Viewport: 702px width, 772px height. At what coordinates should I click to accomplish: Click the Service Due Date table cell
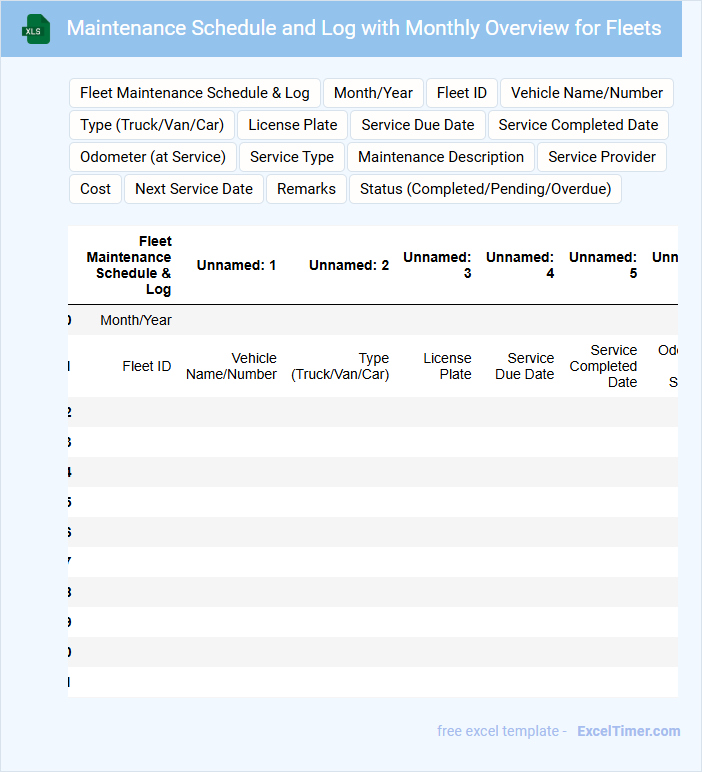(525, 366)
